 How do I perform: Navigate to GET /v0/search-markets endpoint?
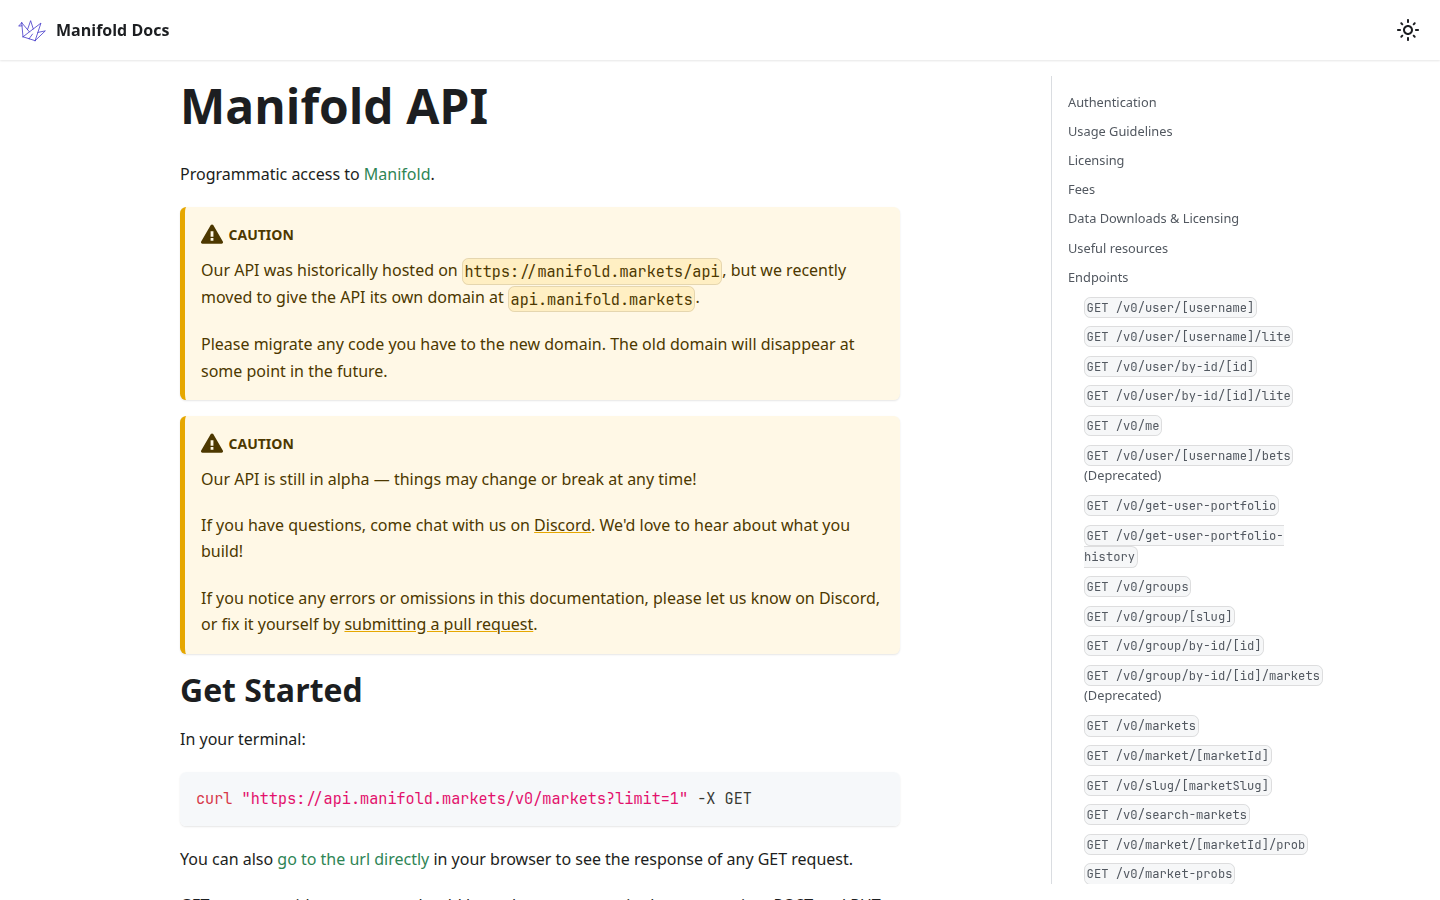1166,814
